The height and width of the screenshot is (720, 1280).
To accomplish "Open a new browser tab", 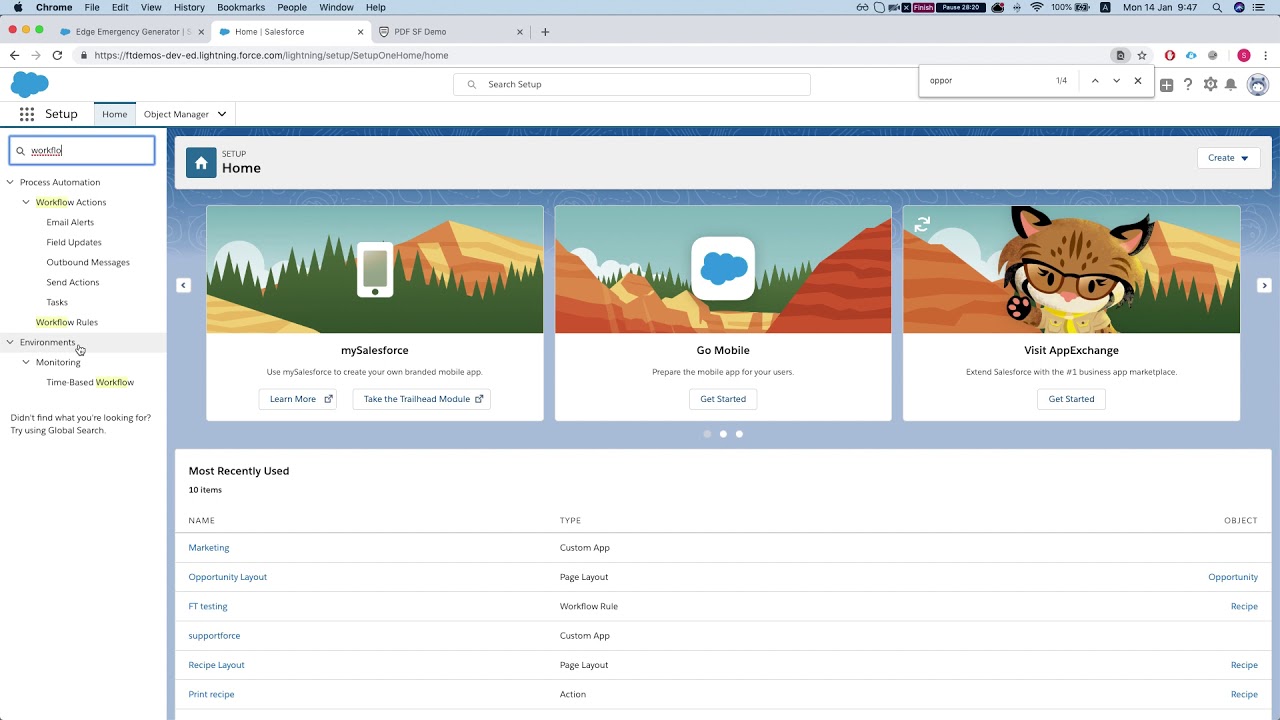I will tap(545, 32).
